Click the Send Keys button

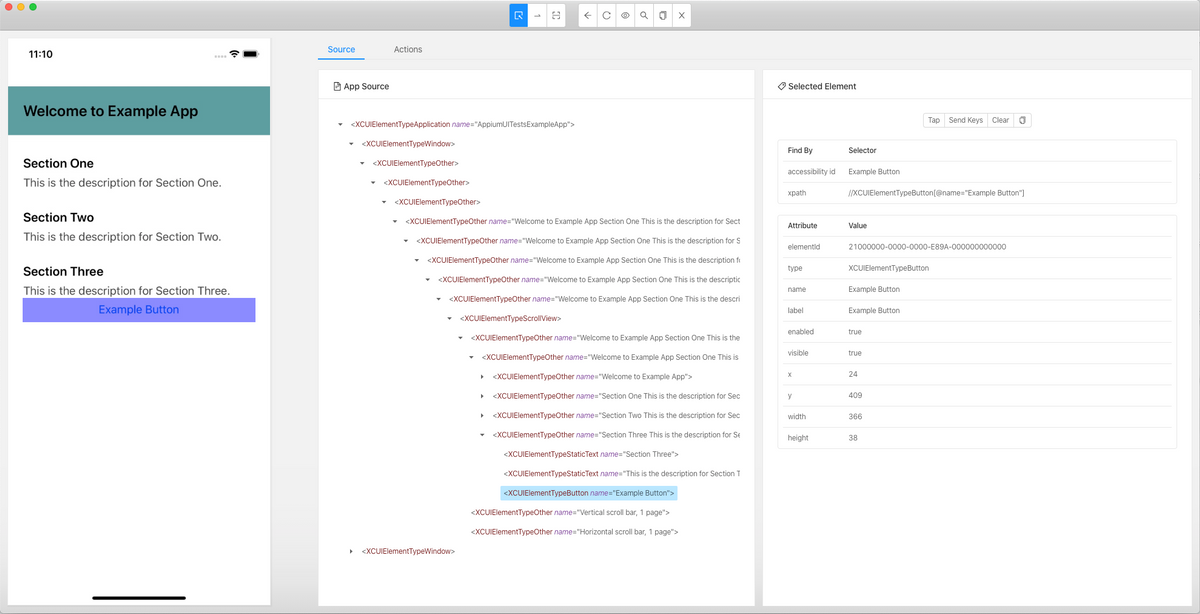tap(966, 120)
